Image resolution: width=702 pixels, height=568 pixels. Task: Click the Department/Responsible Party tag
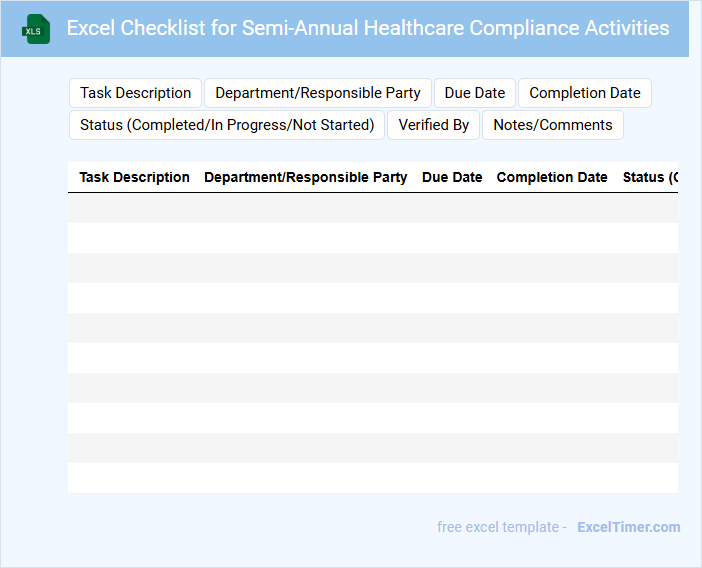(318, 93)
